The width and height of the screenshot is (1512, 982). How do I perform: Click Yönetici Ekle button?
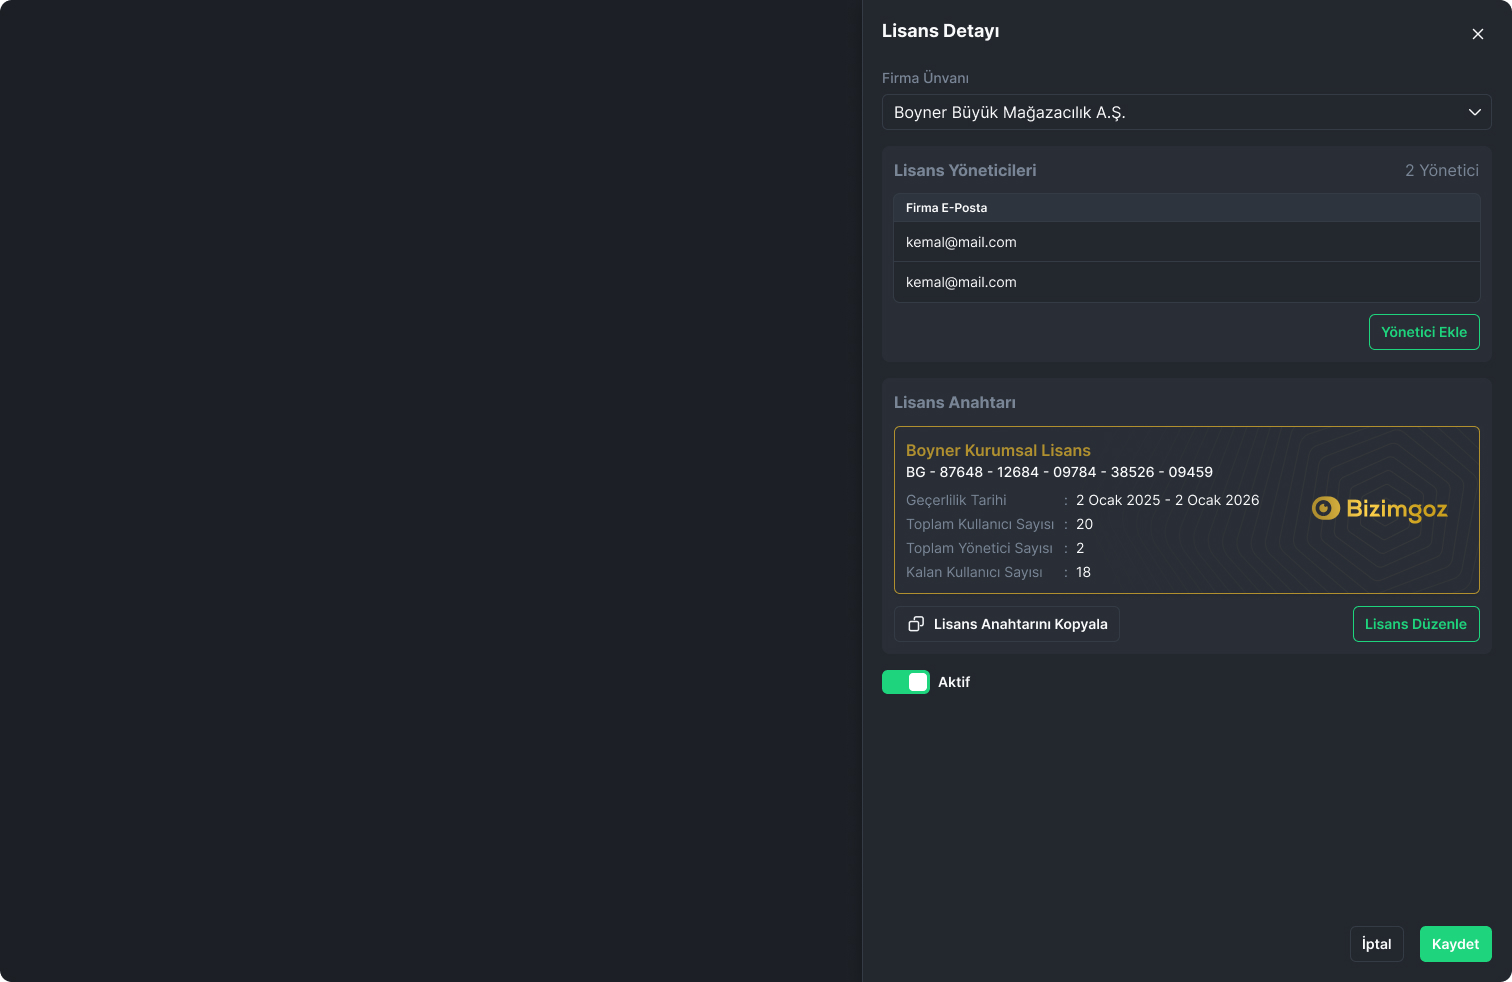click(x=1424, y=332)
